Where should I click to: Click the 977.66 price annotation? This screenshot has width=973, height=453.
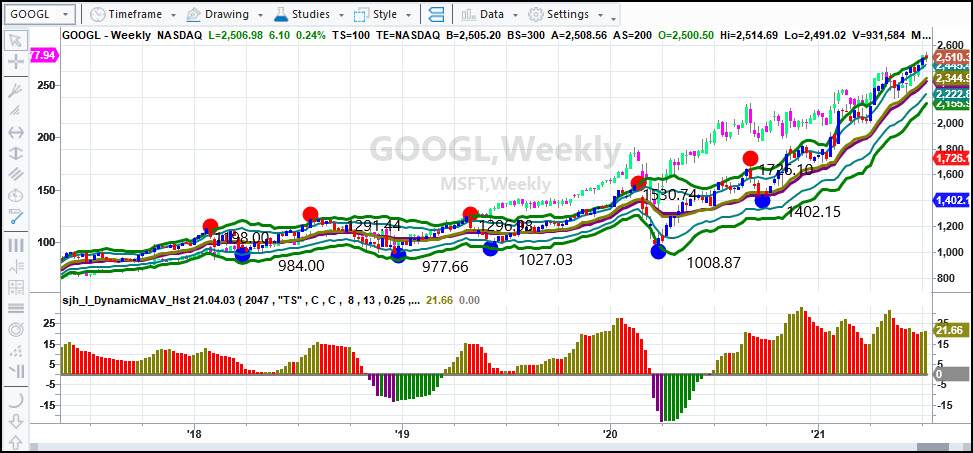tap(445, 267)
